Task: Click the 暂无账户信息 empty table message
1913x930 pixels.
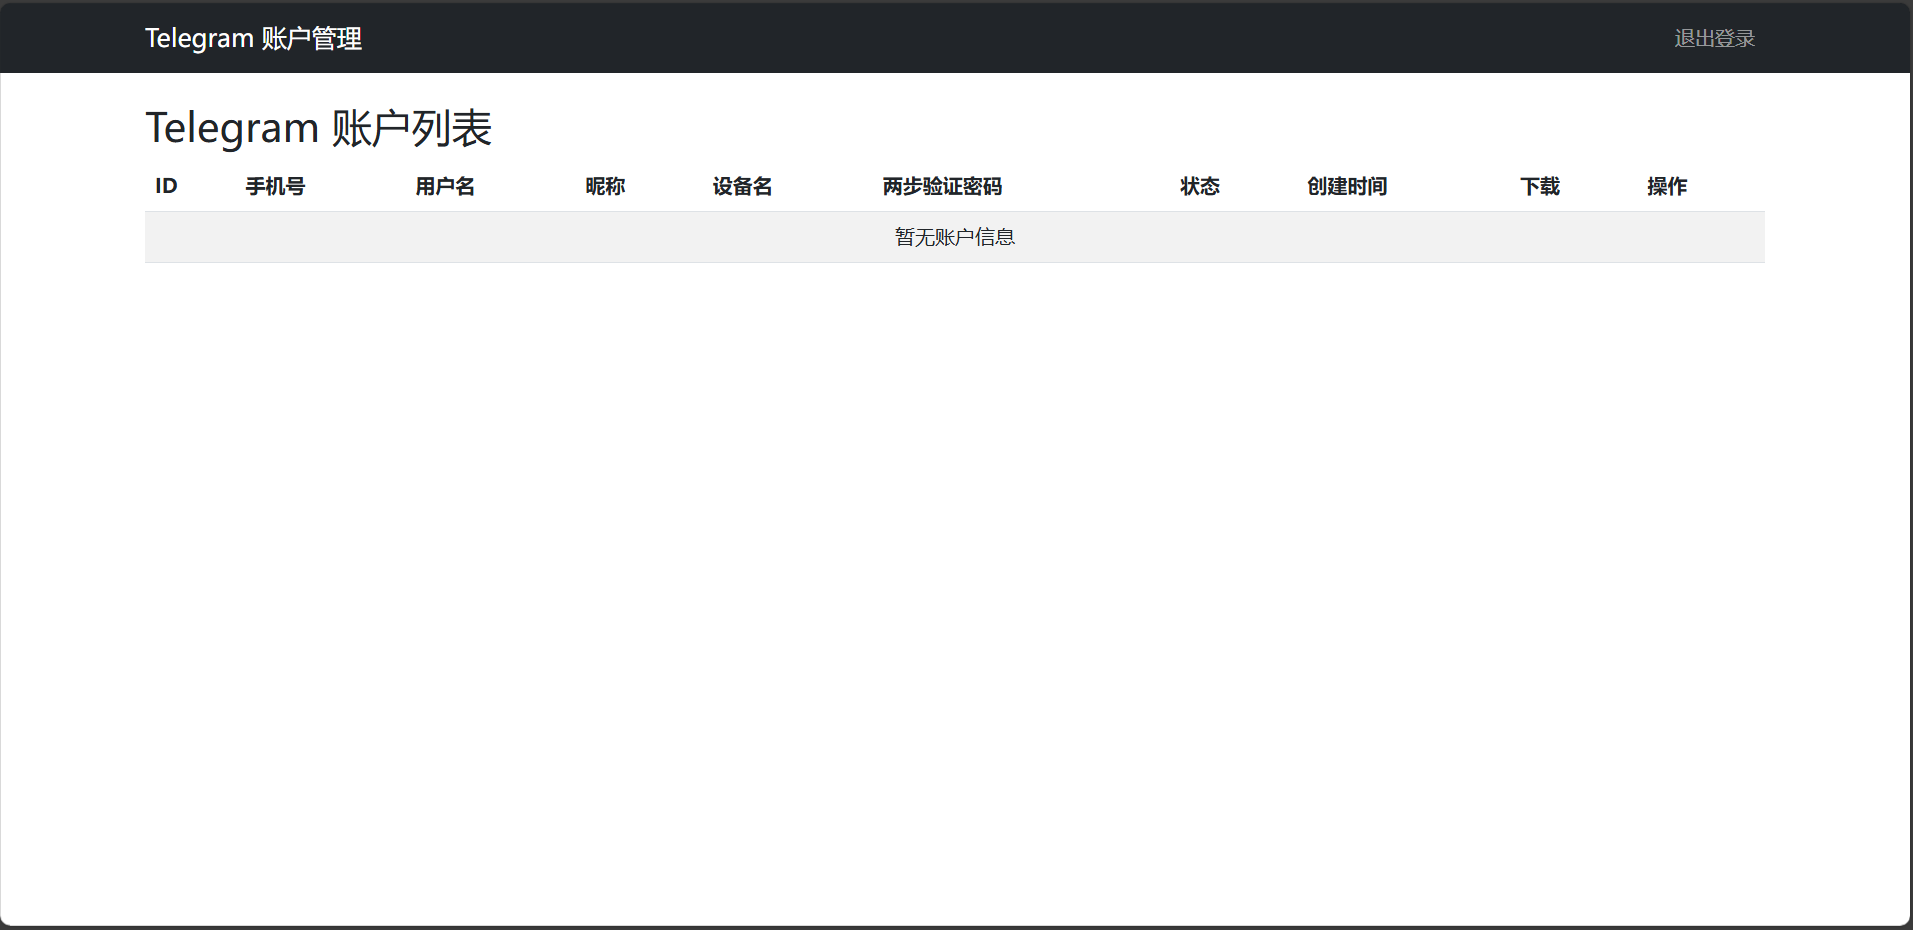Action: [955, 237]
